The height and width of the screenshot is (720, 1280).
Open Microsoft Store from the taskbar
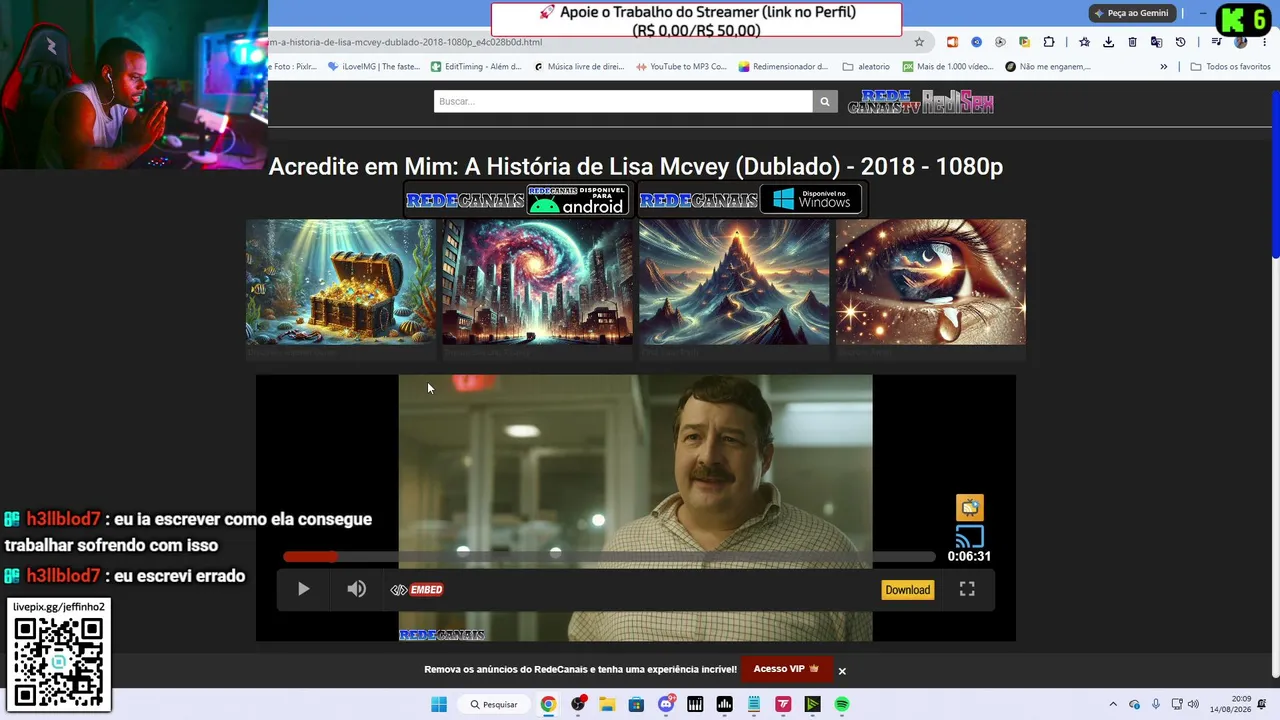[636, 704]
